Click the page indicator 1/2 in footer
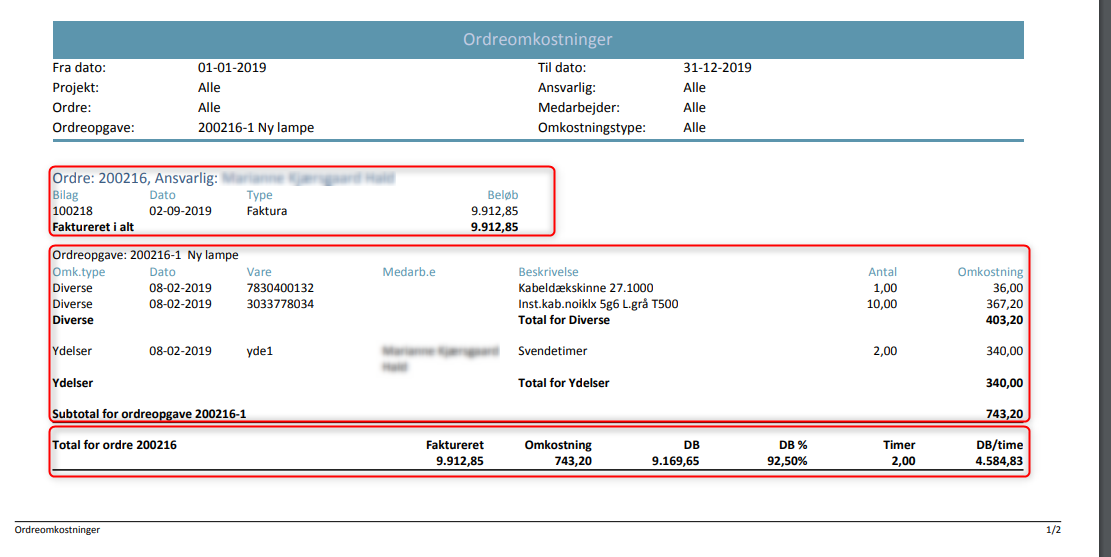 pyautogui.click(x=1053, y=529)
